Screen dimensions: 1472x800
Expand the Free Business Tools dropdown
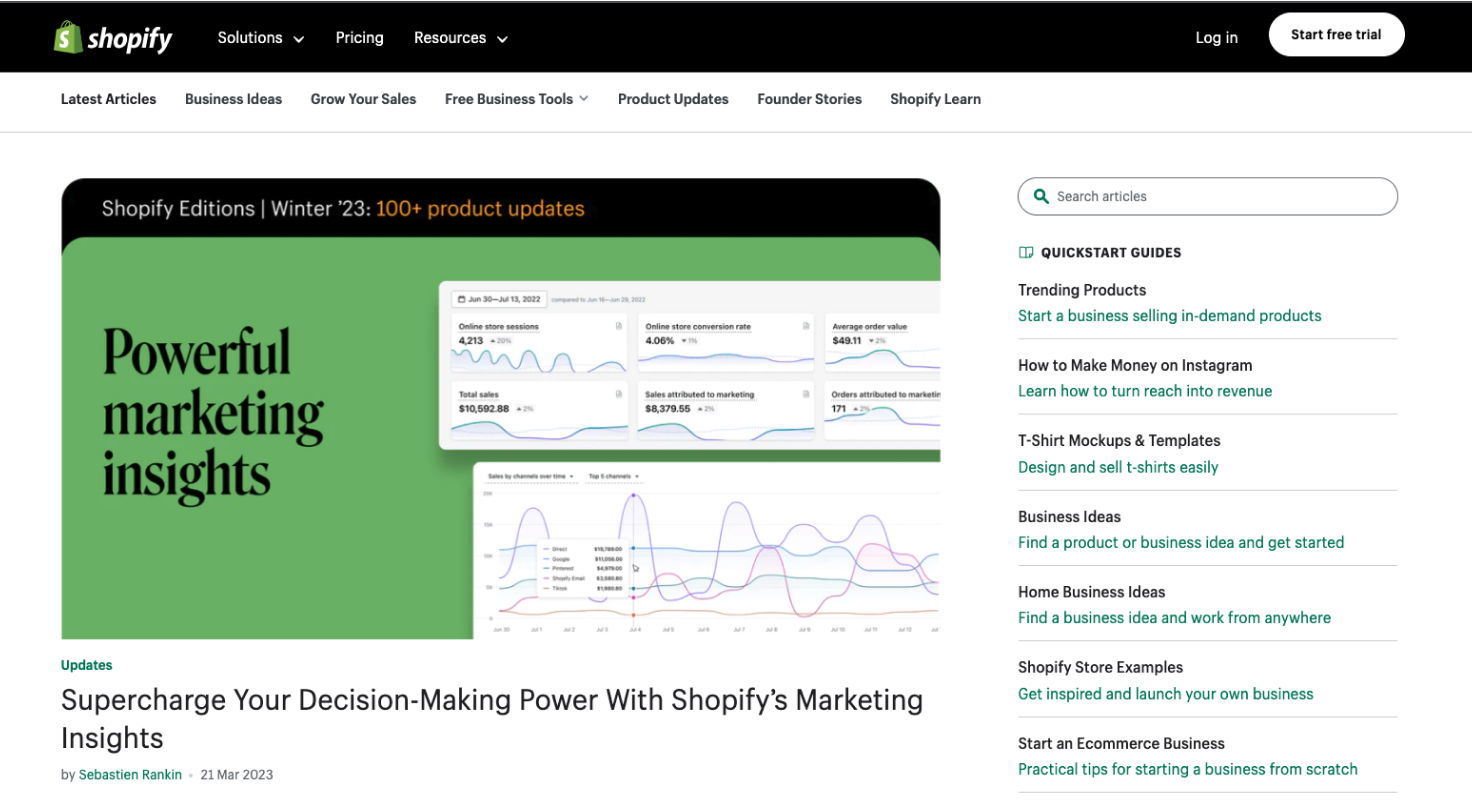coord(515,99)
